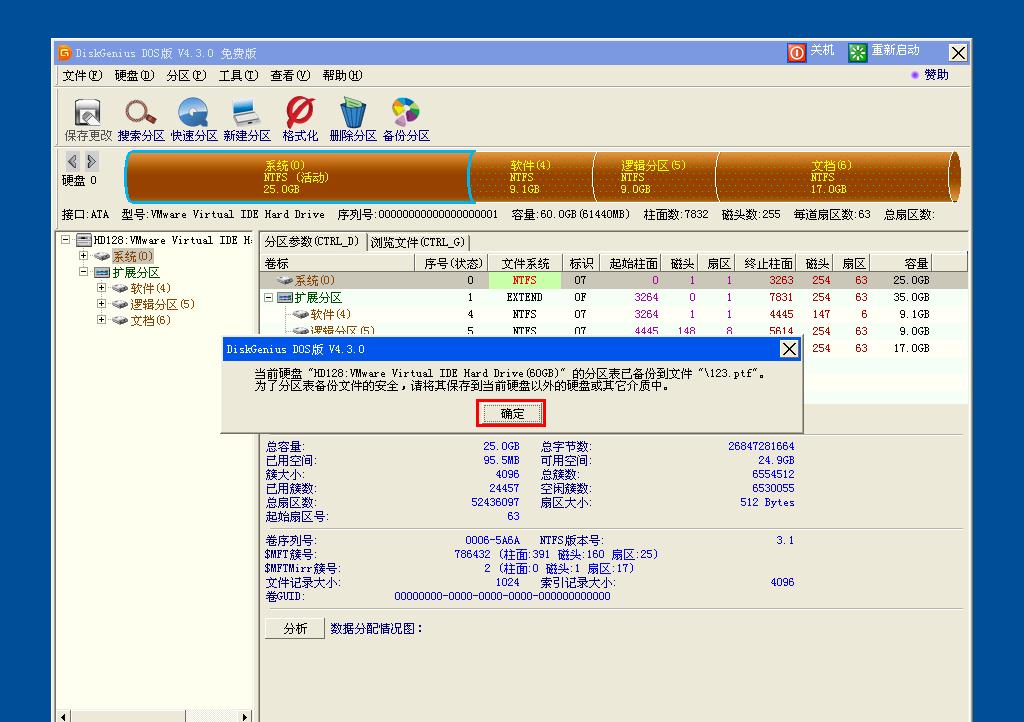Open the Search Partition (搜索分区) tool
Viewport: 1024px width, 722px height.
click(140, 112)
